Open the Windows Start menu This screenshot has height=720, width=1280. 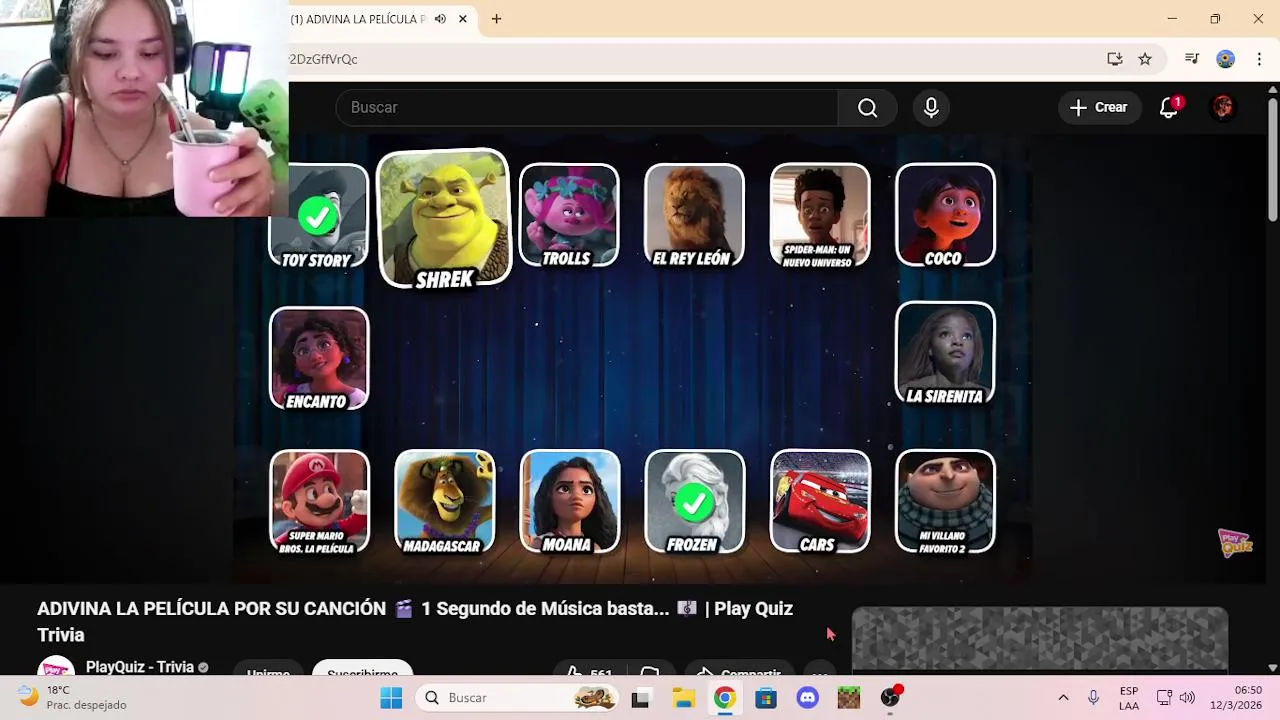click(x=391, y=697)
